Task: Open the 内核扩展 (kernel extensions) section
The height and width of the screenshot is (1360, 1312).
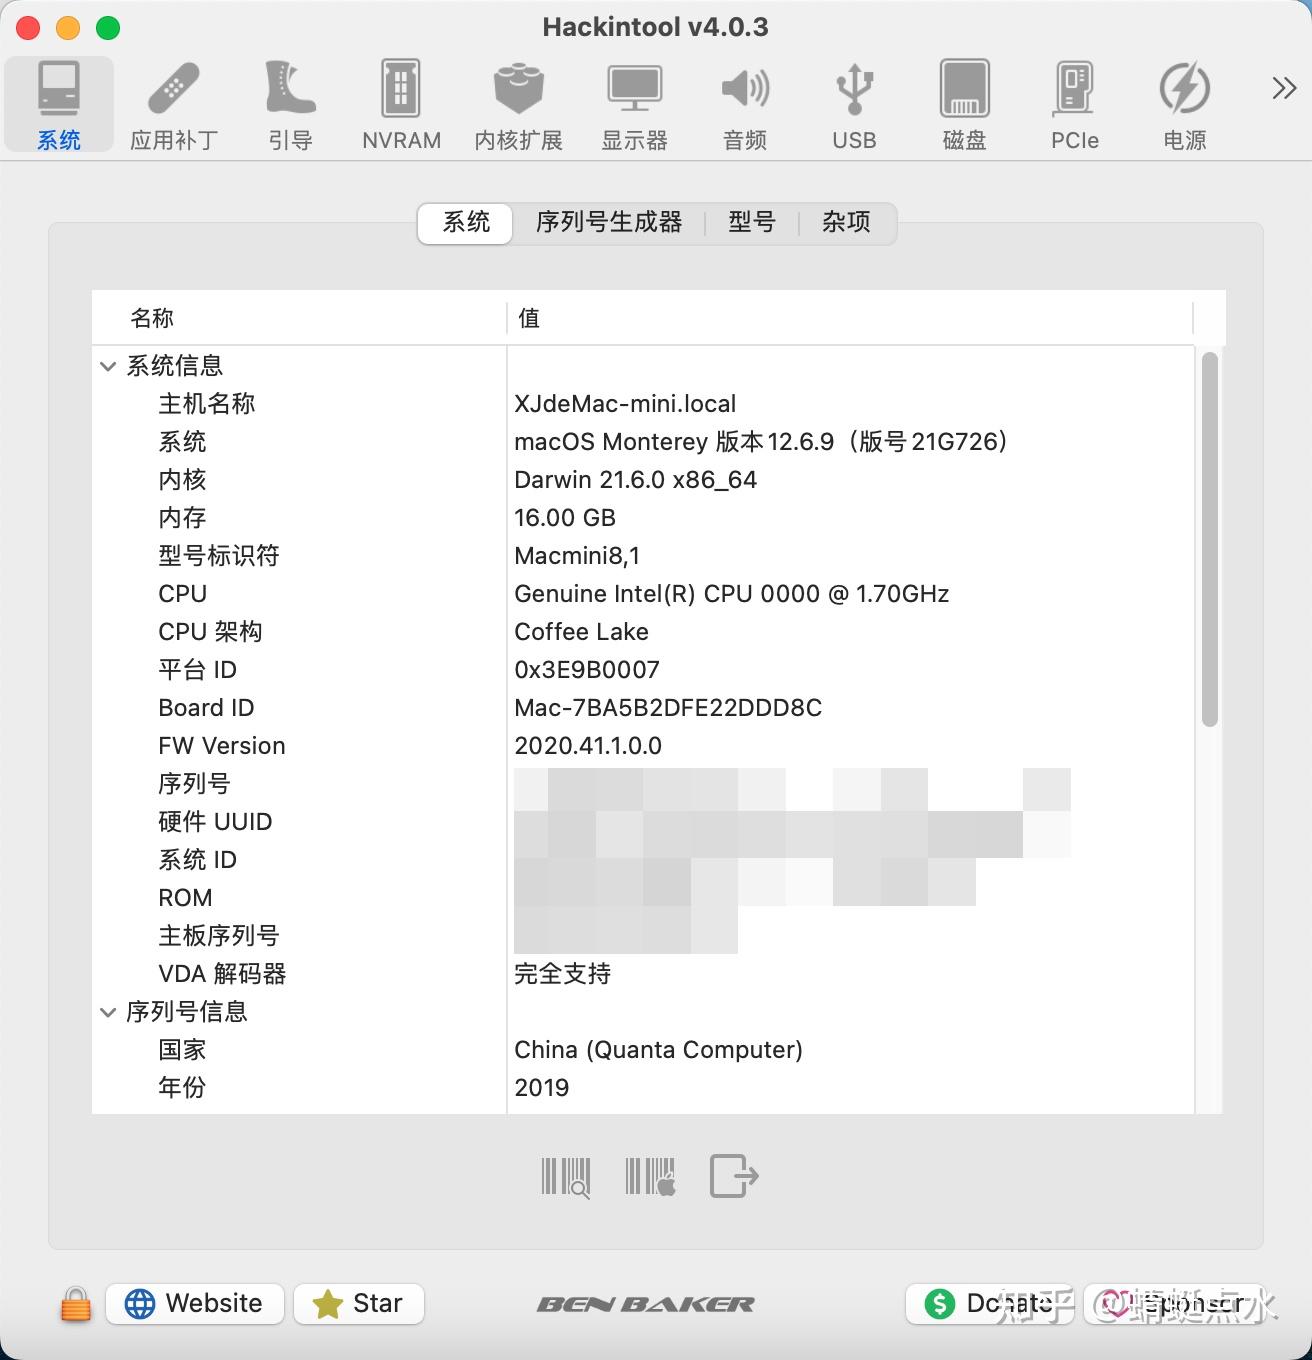Action: (x=518, y=100)
